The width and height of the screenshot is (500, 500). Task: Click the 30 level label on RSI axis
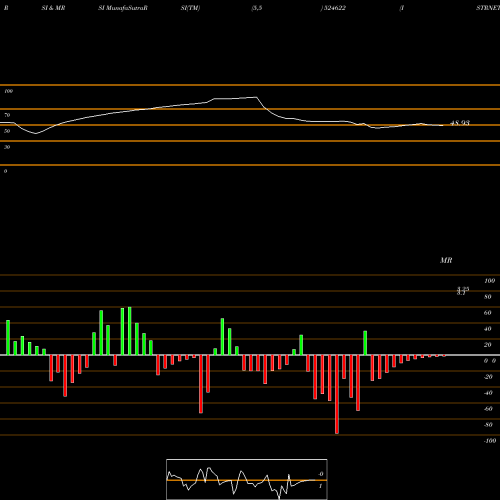(7, 147)
